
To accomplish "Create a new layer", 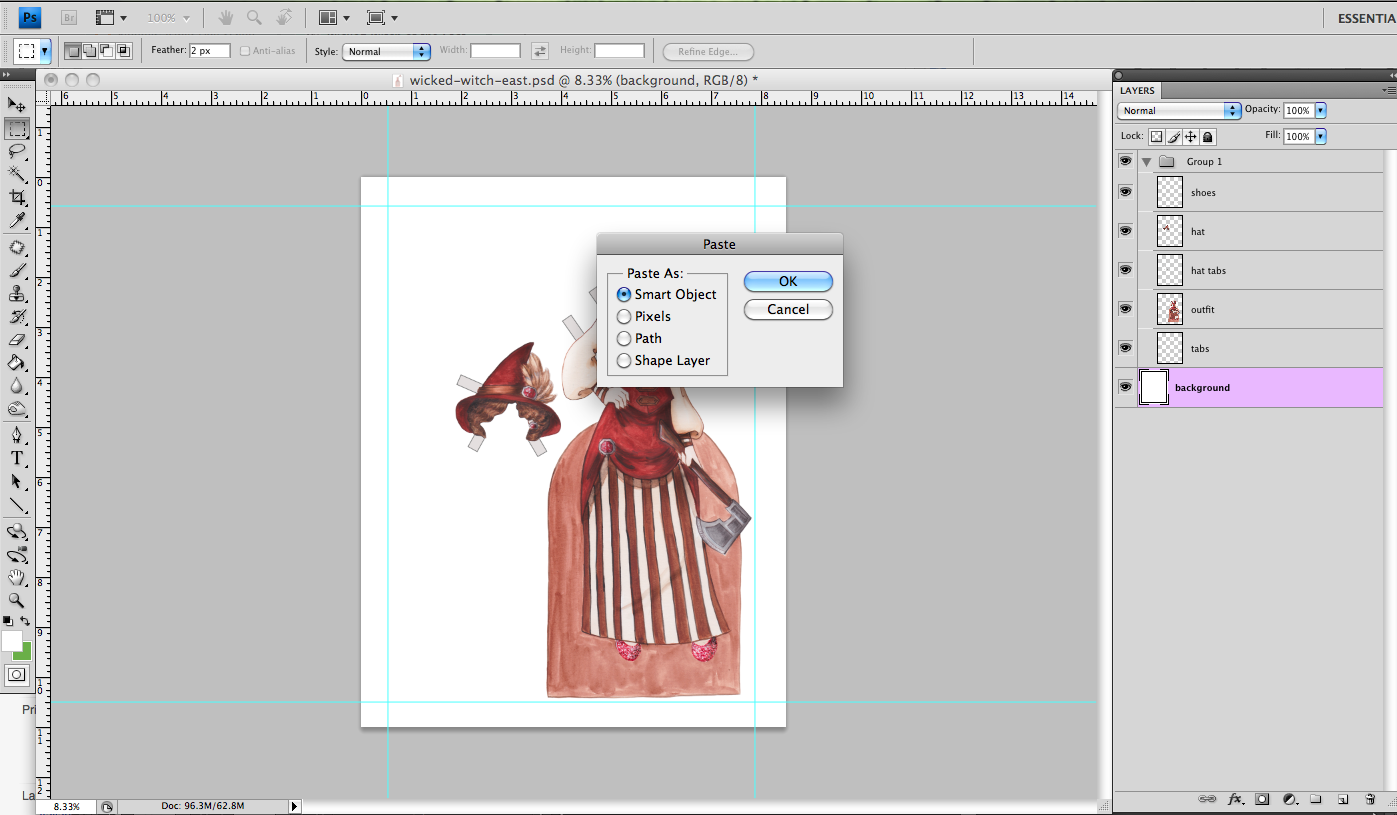I will pos(1343,799).
